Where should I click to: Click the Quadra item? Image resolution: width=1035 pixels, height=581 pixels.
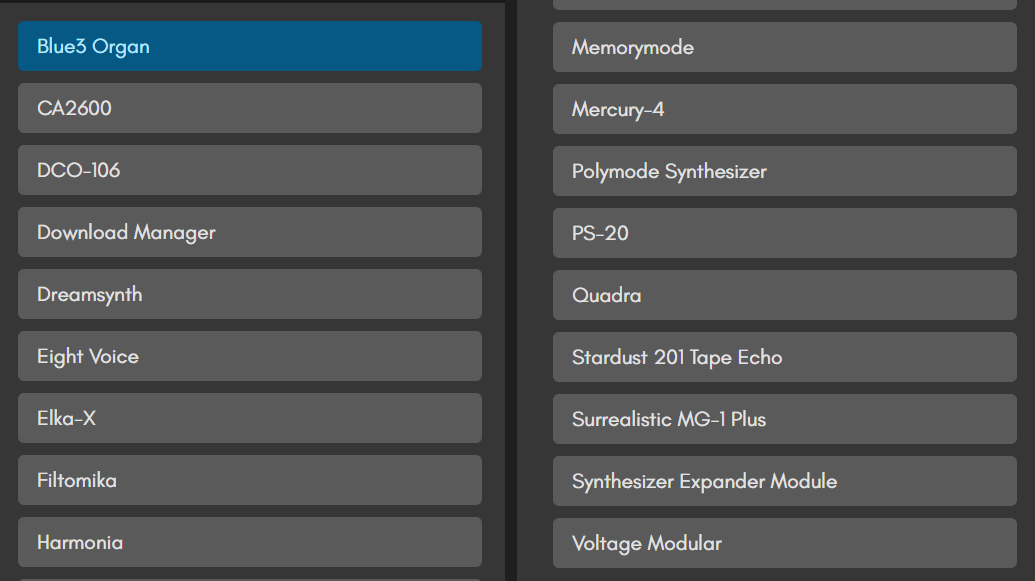(784, 295)
